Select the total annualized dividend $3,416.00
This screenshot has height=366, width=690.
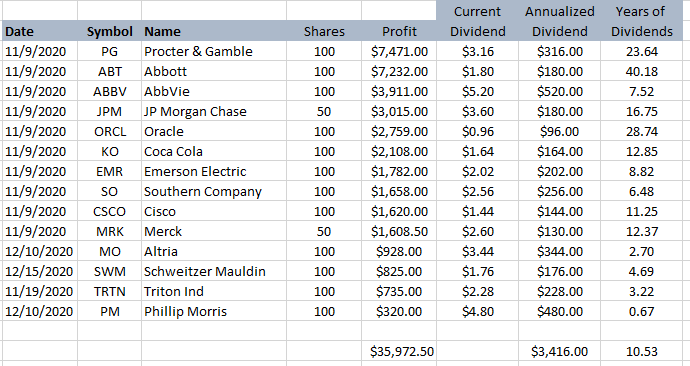coord(559,351)
